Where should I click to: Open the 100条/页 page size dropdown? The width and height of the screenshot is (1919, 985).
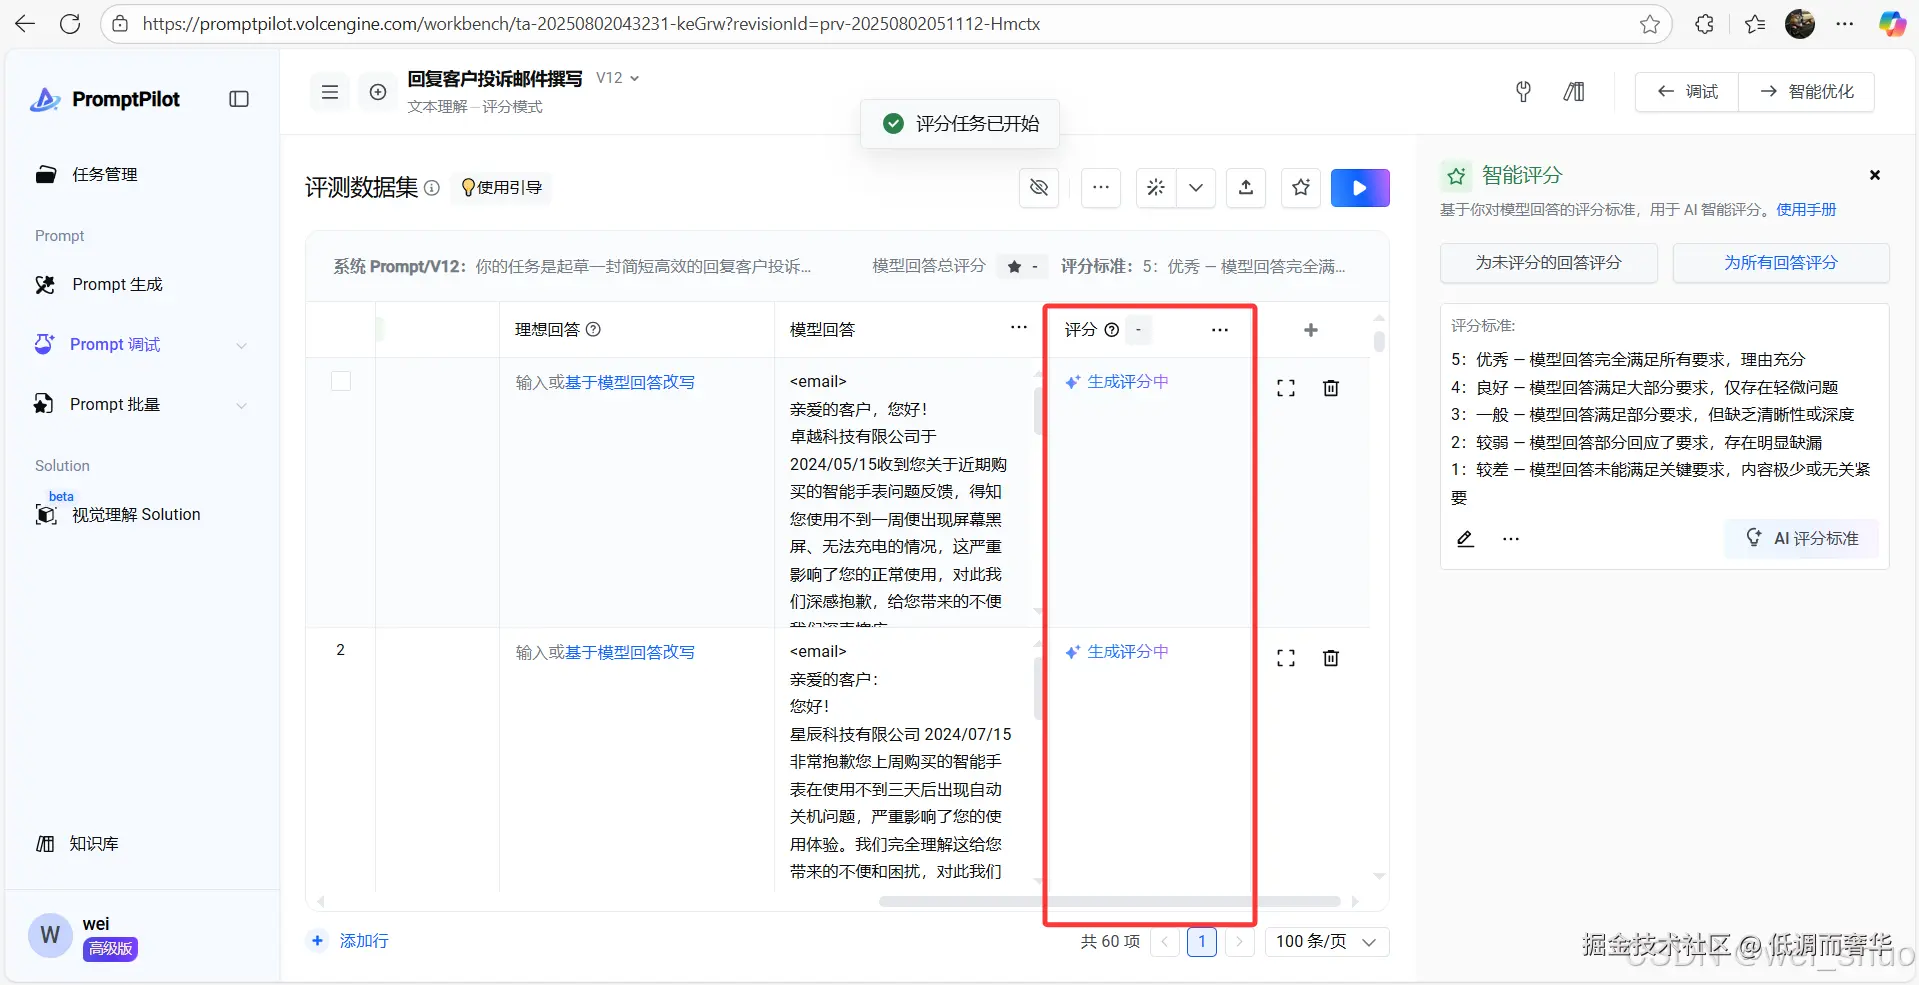point(1326,941)
